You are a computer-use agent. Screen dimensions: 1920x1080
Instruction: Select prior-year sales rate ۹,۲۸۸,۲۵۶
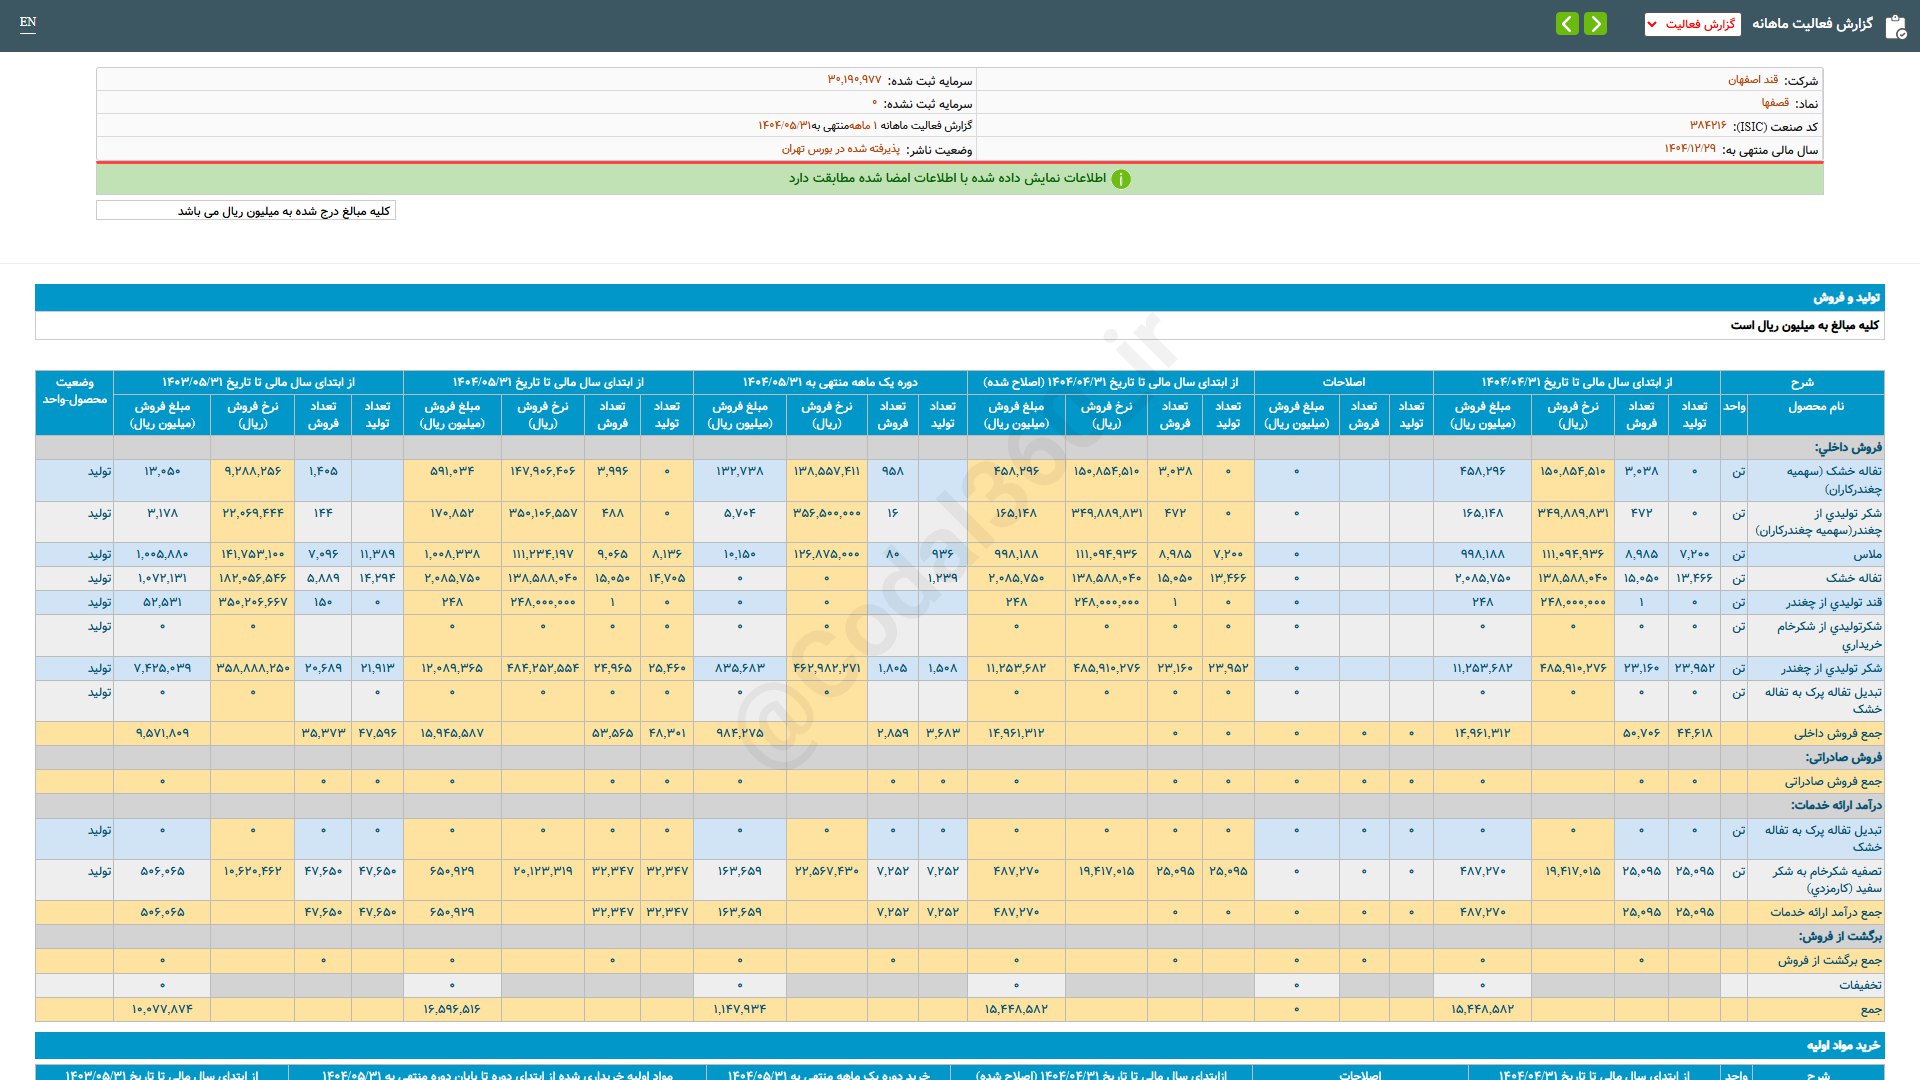point(252,471)
